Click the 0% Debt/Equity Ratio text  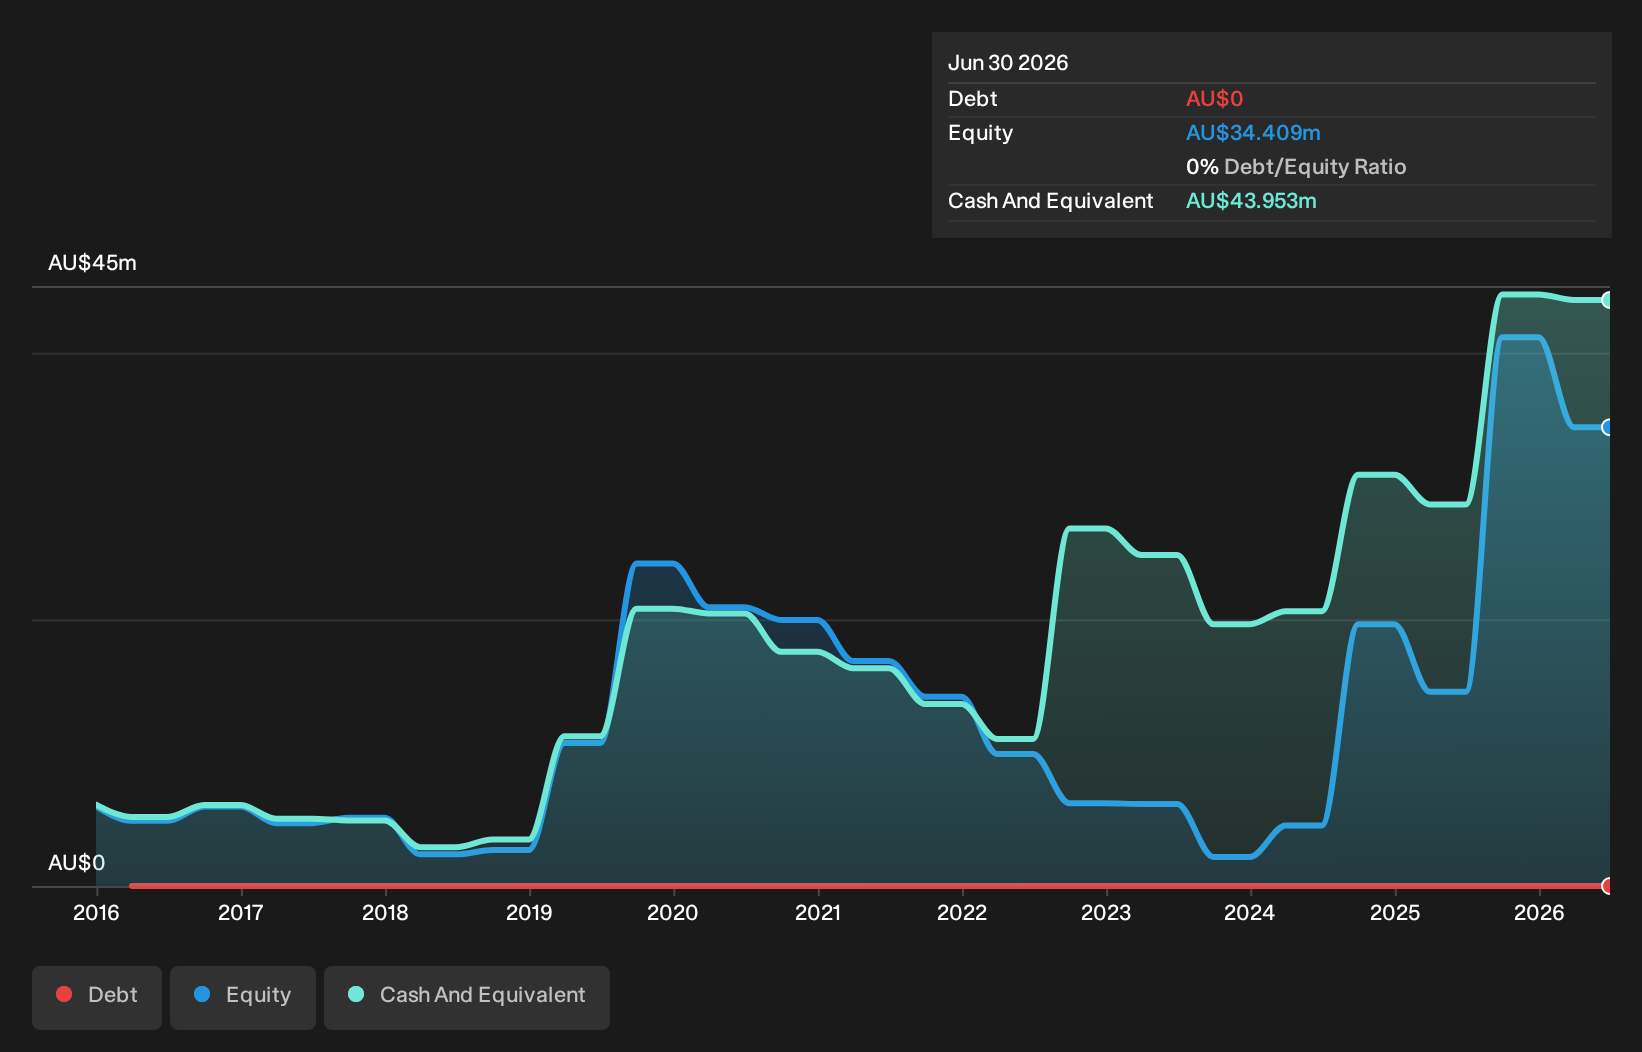[1296, 167]
